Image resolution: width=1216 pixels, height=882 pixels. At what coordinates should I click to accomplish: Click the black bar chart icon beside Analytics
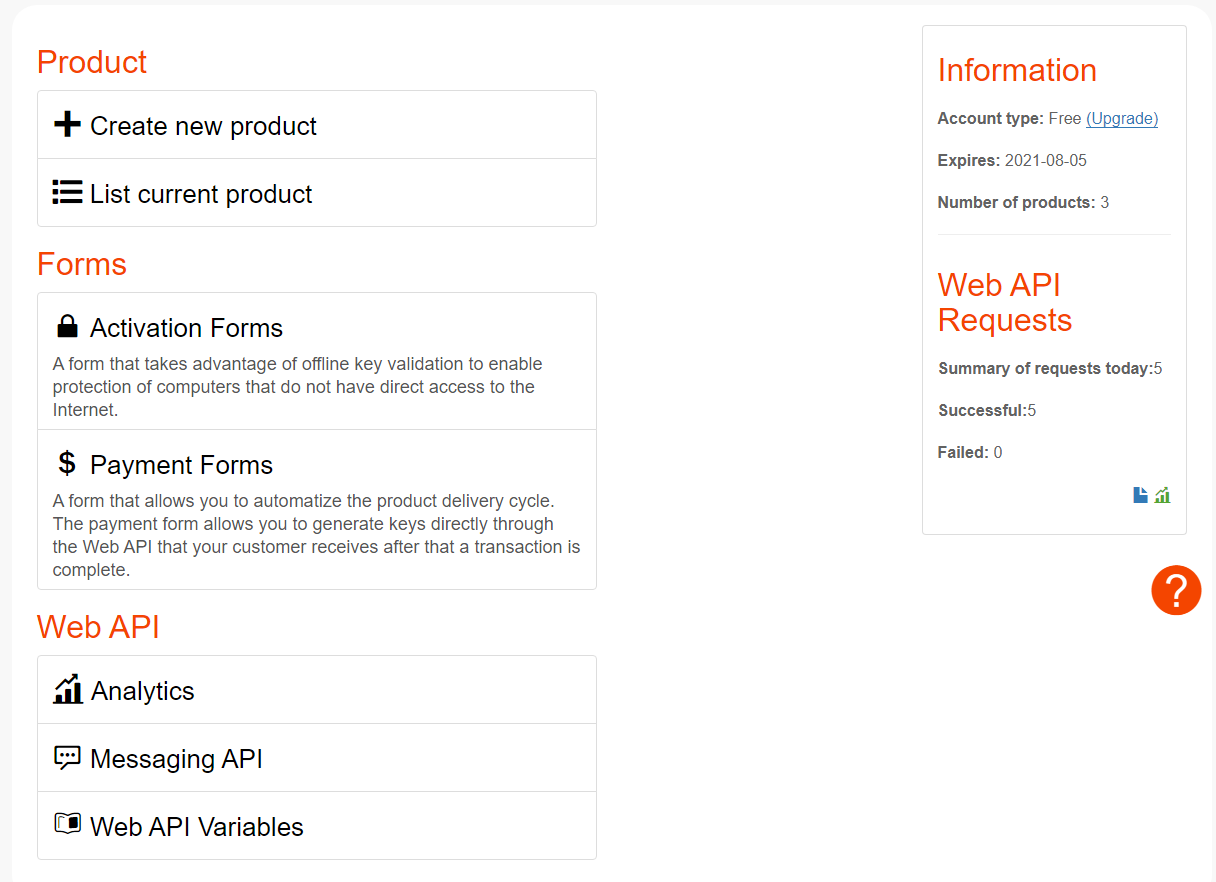[68, 689]
